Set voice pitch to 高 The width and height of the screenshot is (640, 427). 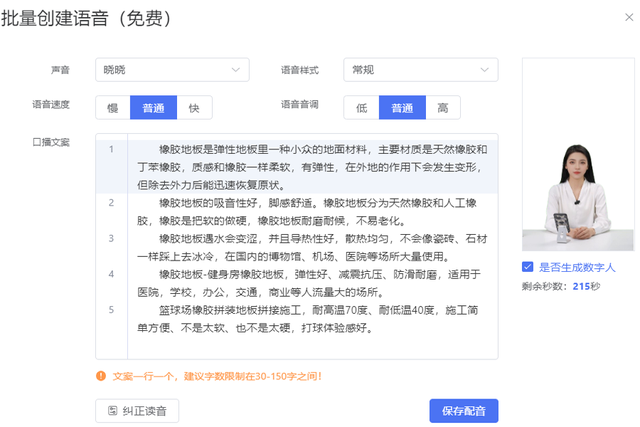tap(443, 108)
